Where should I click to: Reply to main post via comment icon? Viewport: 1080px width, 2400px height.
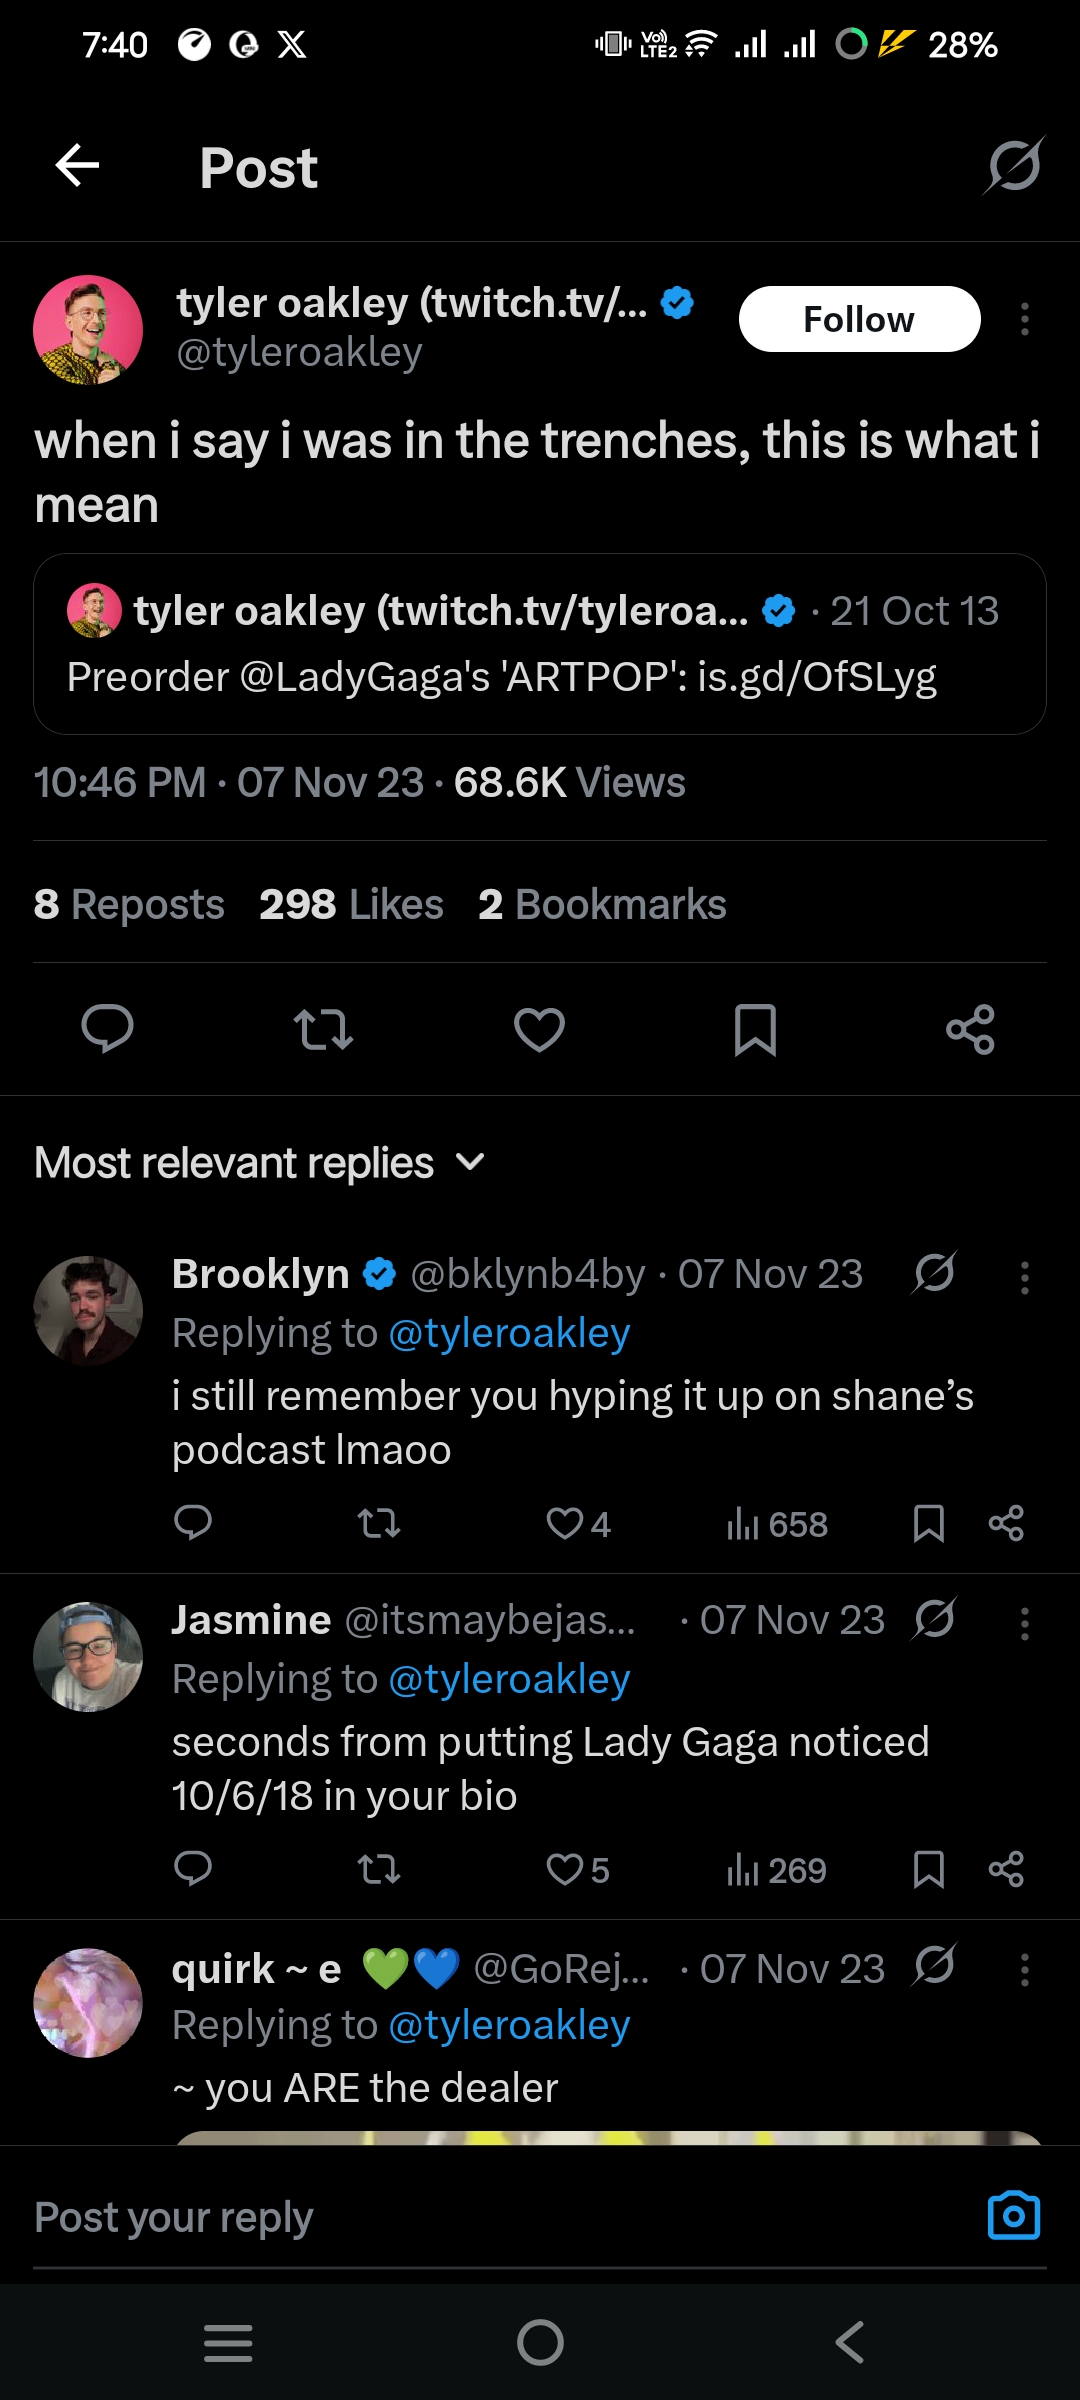[107, 1030]
